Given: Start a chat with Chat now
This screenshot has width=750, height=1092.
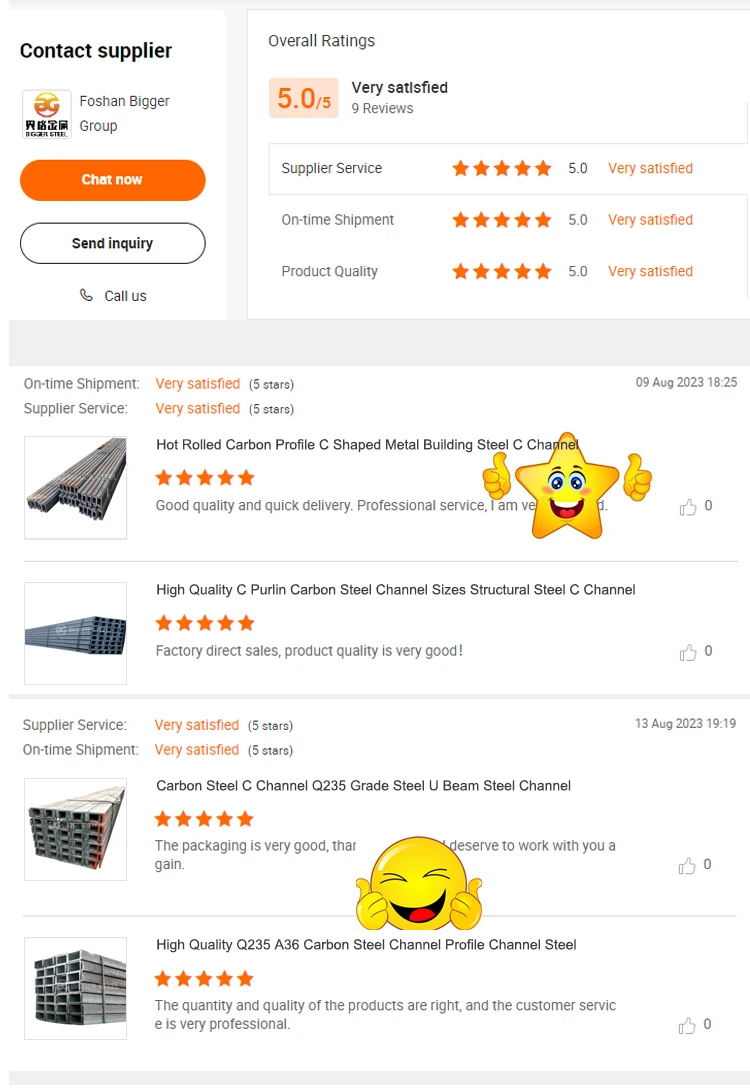Looking at the screenshot, I should [113, 180].
